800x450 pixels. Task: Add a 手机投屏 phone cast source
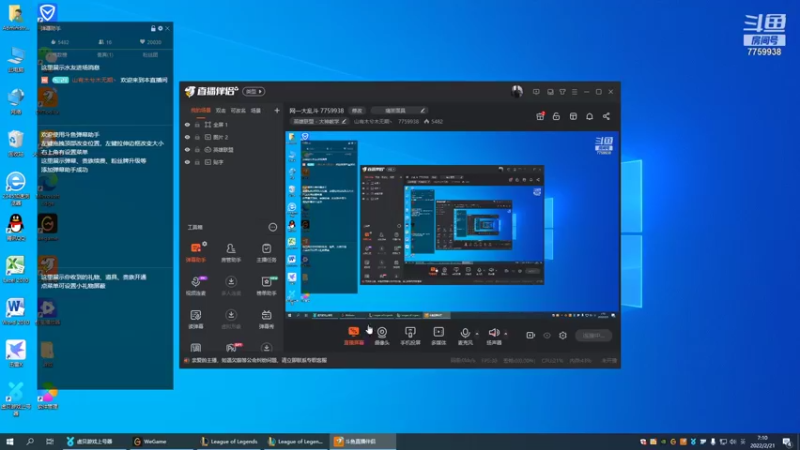(x=410, y=336)
